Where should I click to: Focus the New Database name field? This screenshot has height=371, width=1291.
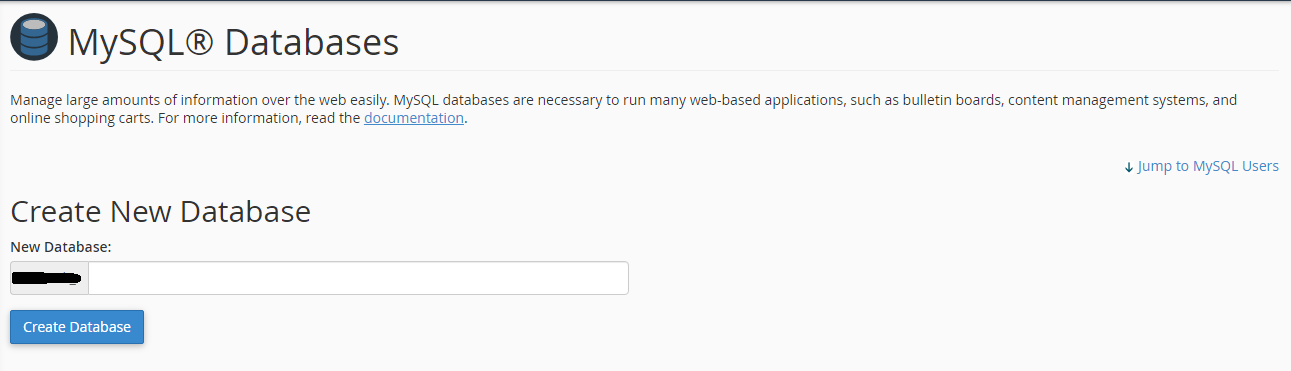pos(358,278)
